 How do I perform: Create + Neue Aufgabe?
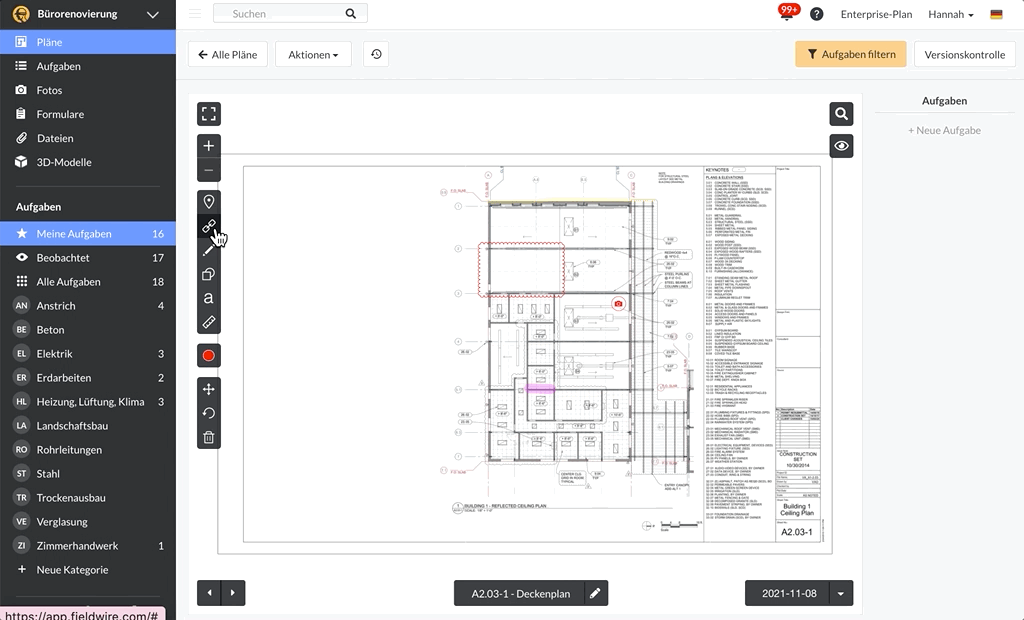944,130
